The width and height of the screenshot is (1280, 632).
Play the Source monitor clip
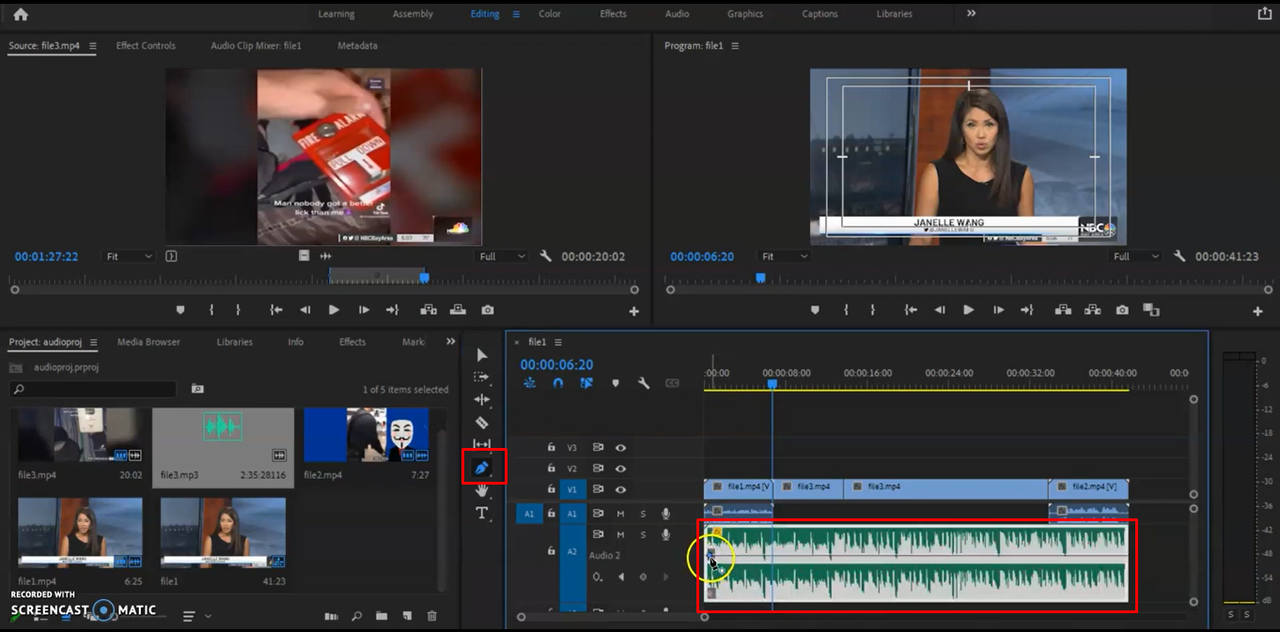point(334,310)
